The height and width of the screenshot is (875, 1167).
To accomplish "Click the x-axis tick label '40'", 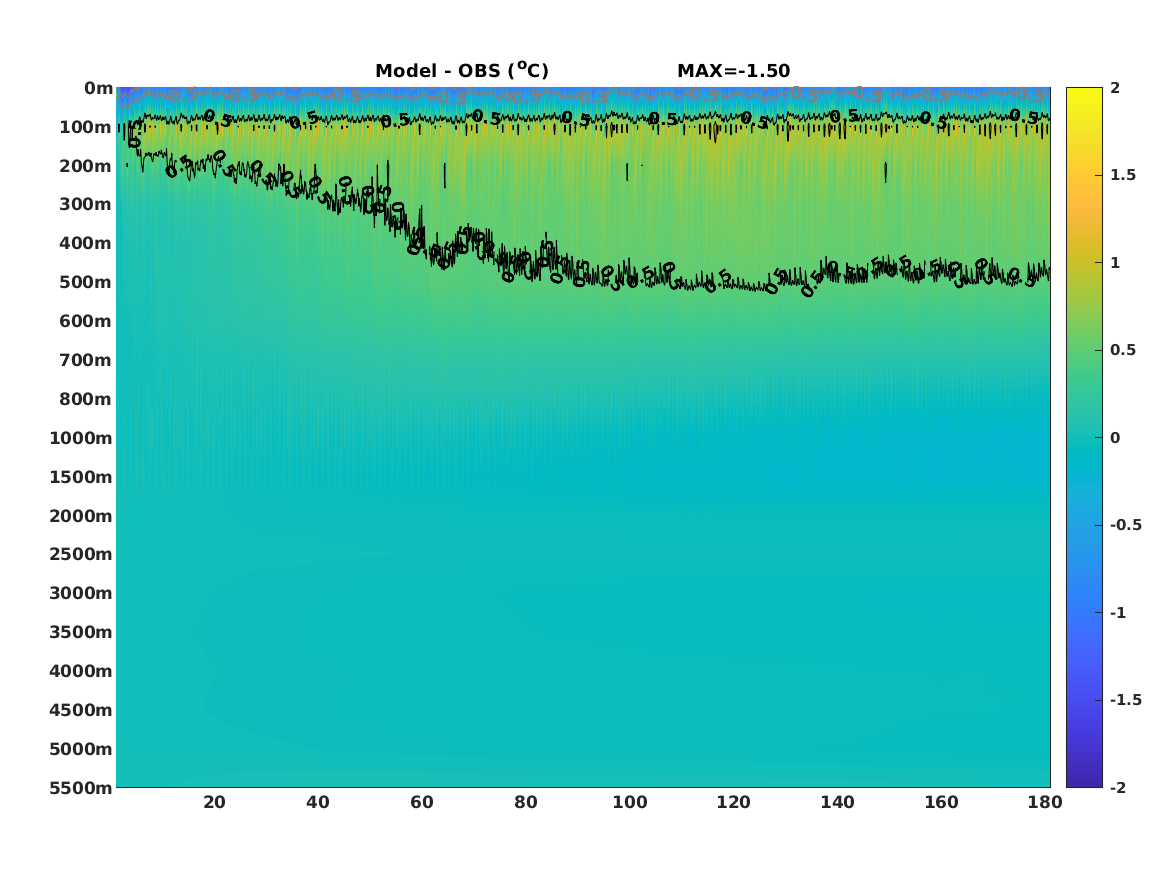I will pyautogui.click(x=318, y=802).
